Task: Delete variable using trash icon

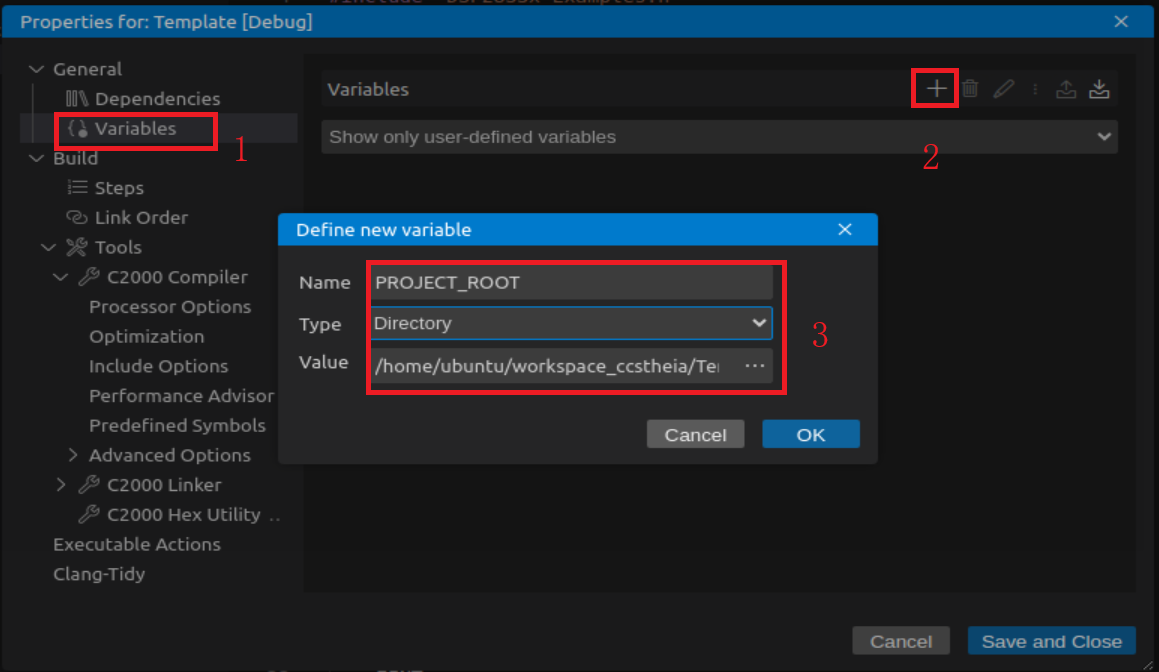Action: (971, 89)
